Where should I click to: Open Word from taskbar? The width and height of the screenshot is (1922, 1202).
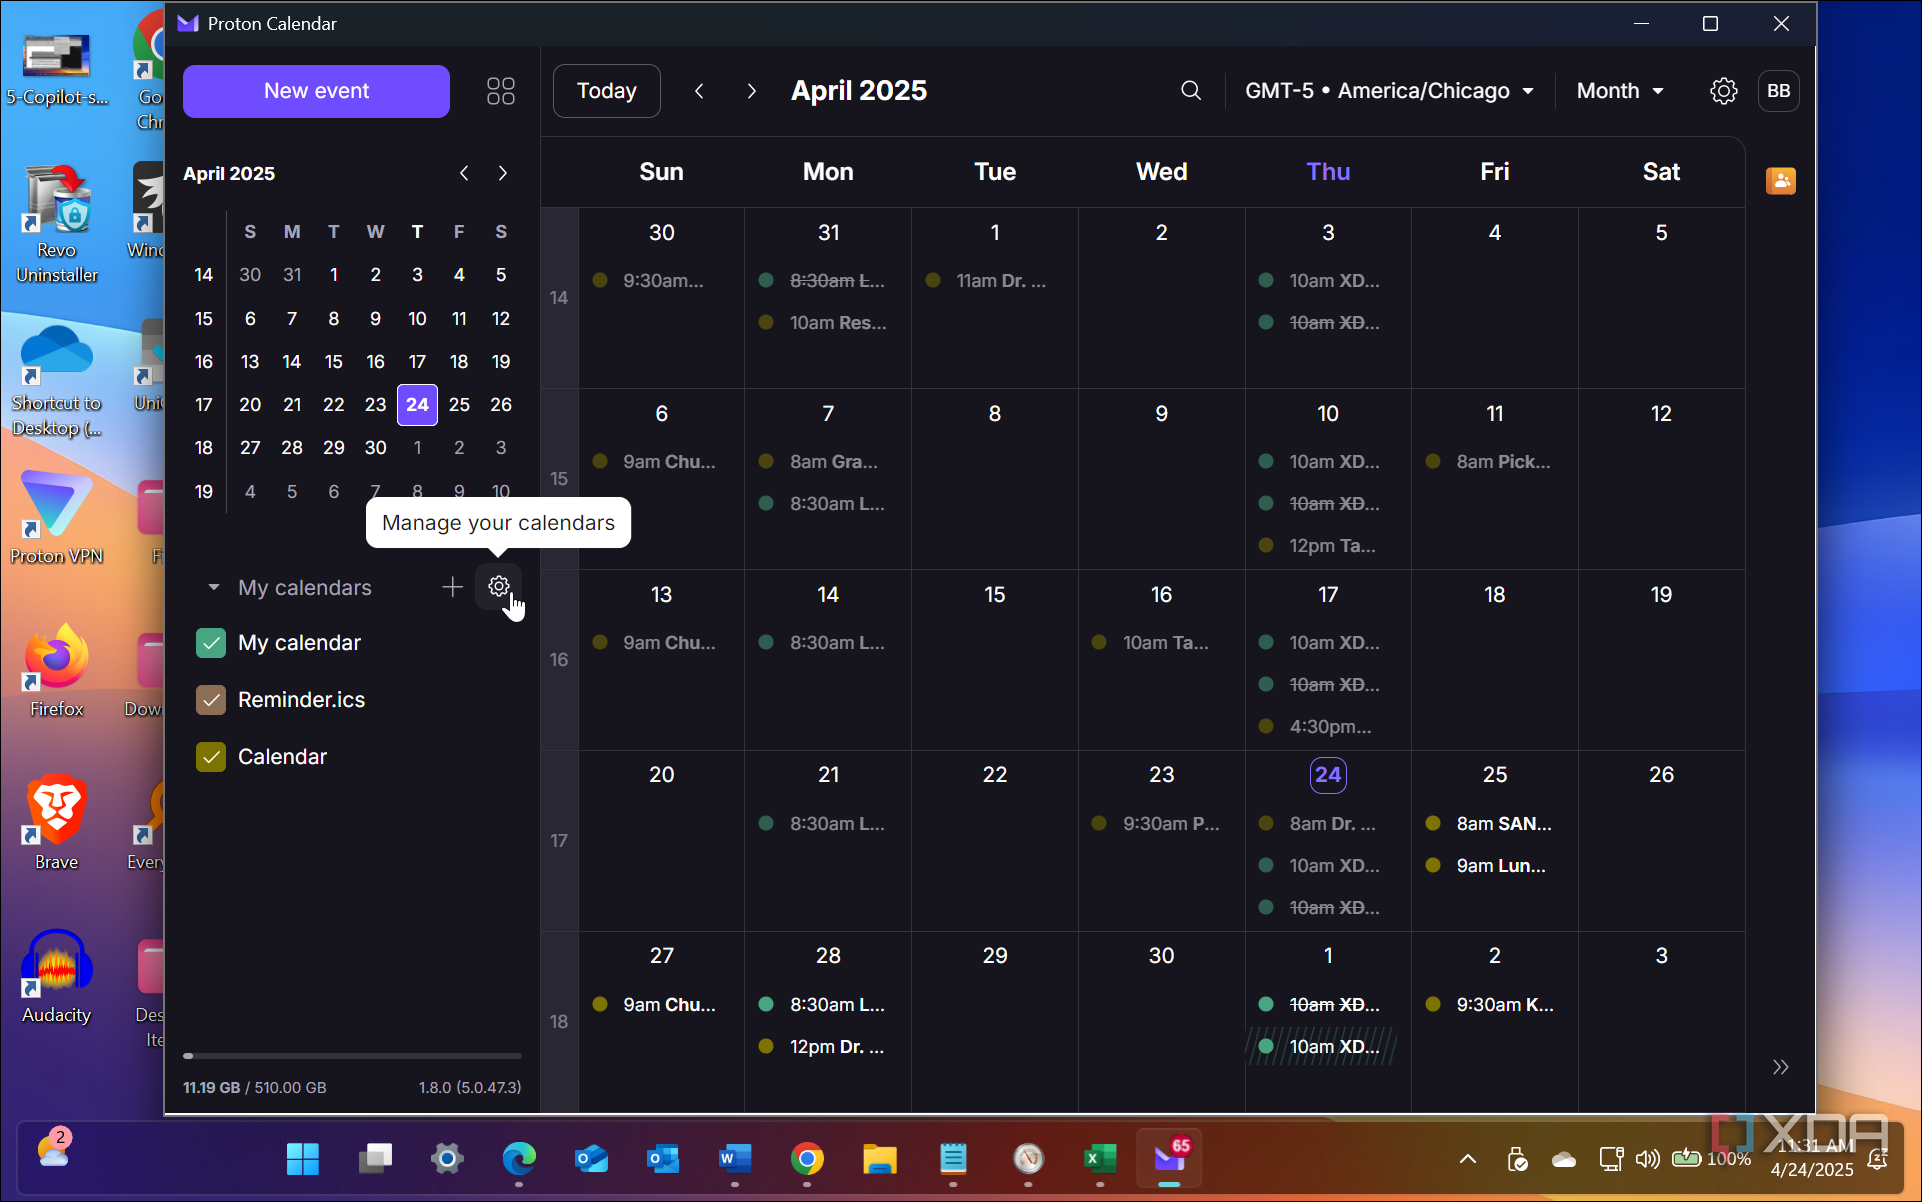pyautogui.click(x=735, y=1159)
